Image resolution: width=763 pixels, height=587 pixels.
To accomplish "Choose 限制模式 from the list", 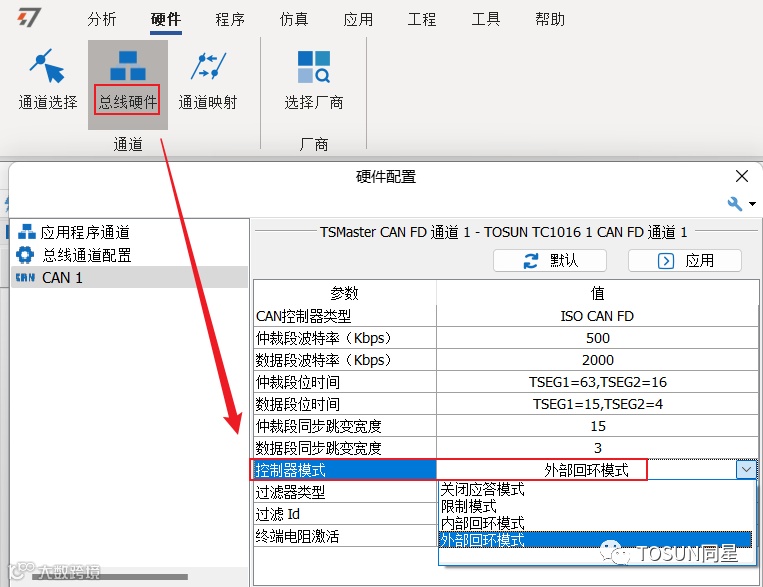I will pyautogui.click(x=597, y=506).
